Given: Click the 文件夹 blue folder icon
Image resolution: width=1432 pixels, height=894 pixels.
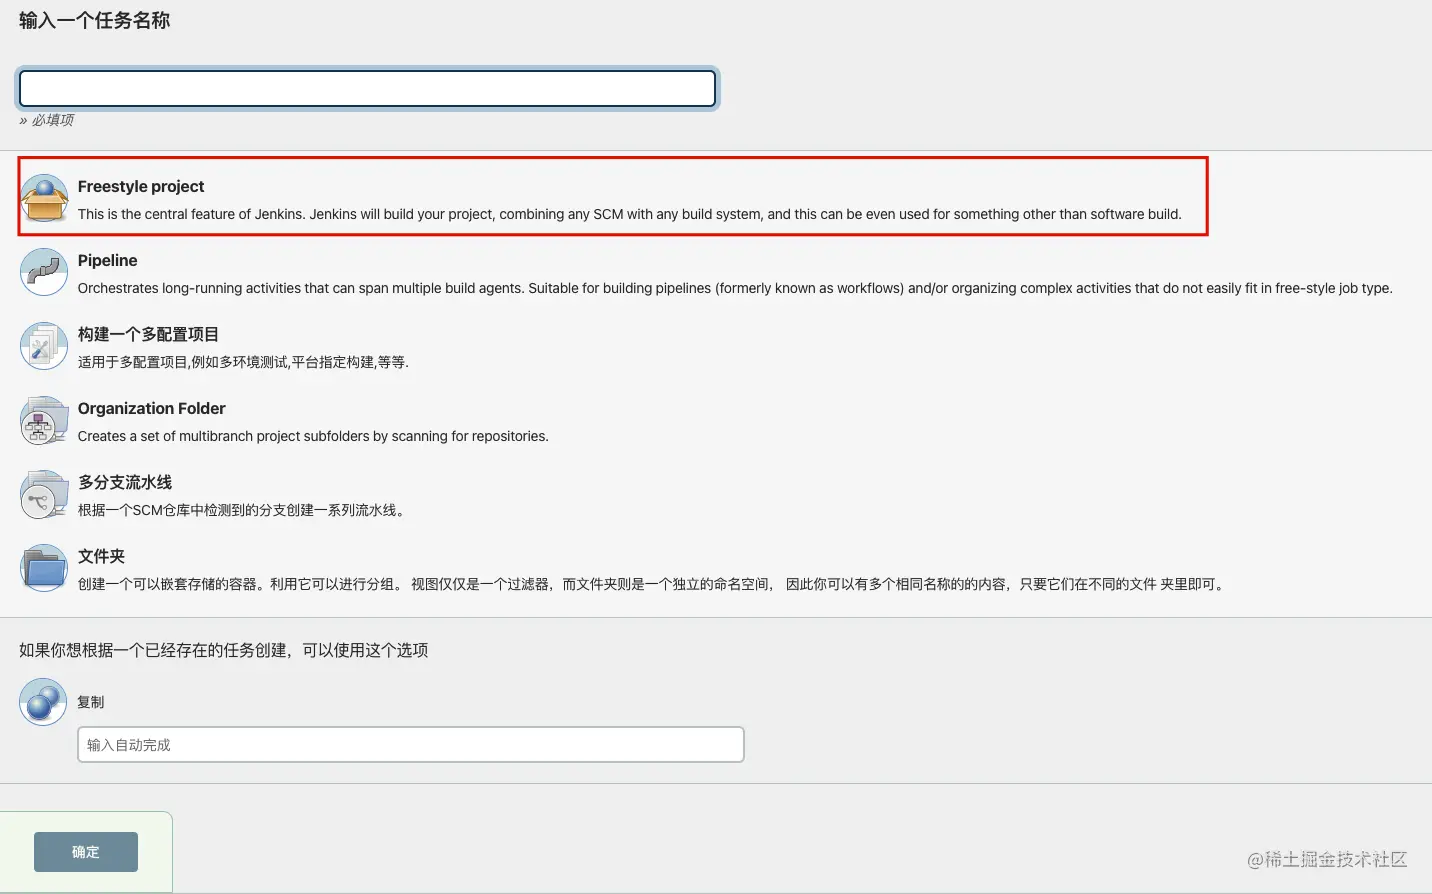Looking at the screenshot, I should (x=44, y=568).
